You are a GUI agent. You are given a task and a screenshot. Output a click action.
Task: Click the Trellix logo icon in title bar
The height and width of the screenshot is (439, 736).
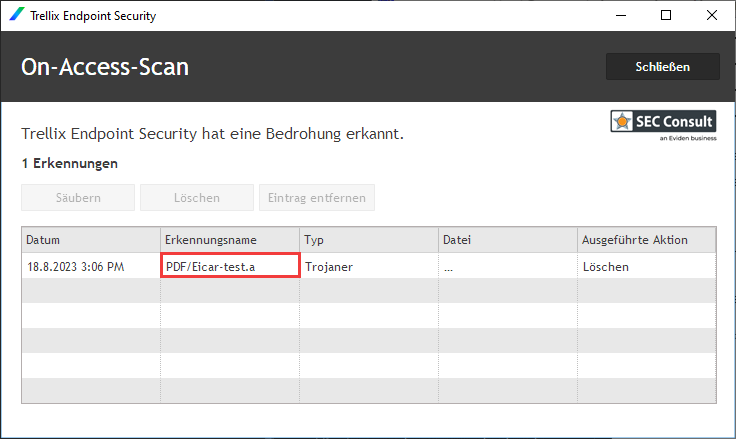(x=17, y=16)
